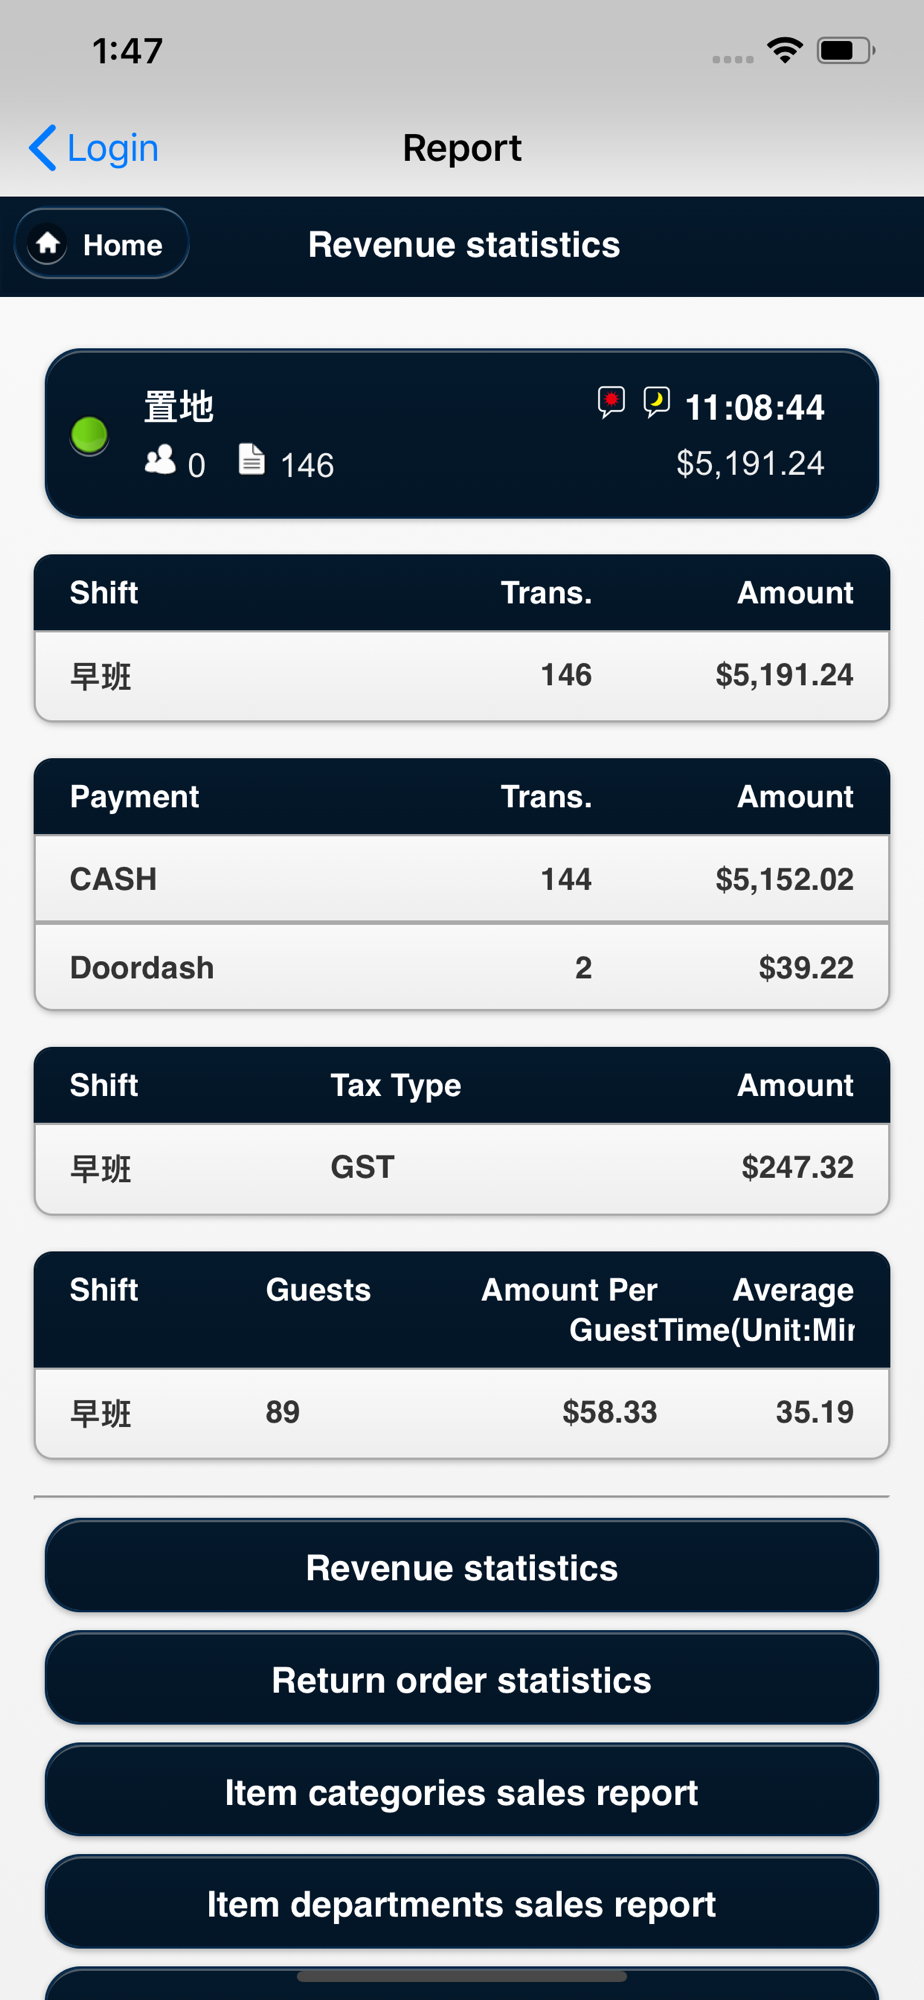924x2000 pixels.
Task: Select the GST tax type row
Action: pos(462,1168)
